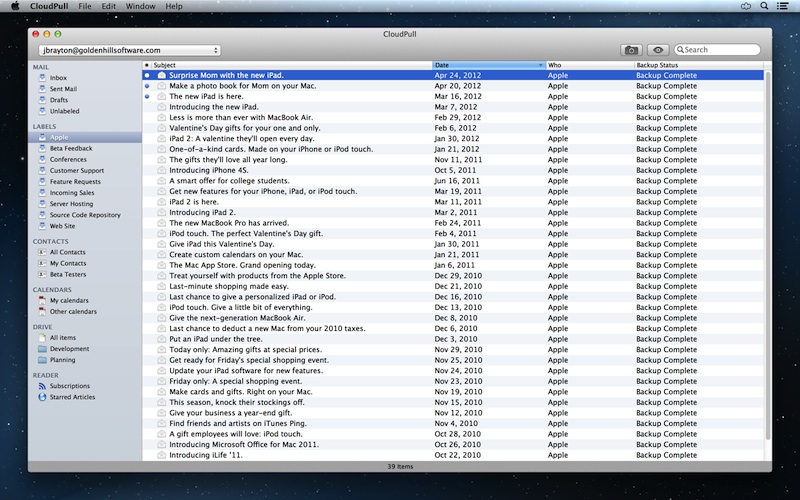Toggle unread dot on 'The new iPad is here.'
800x500 pixels.
(x=147, y=97)
